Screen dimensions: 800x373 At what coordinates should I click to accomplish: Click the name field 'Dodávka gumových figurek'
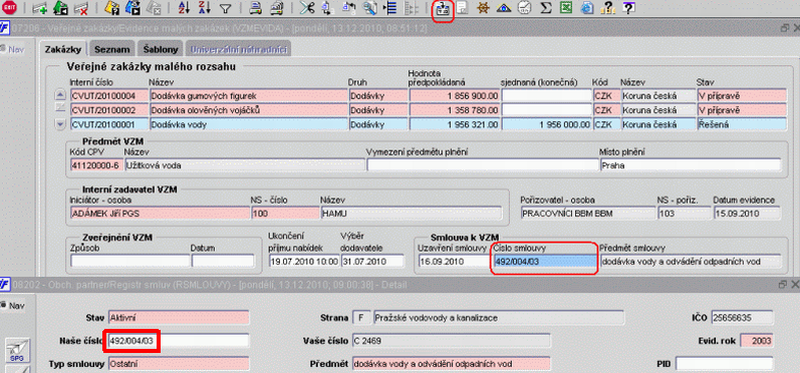click(x=248, y=95)
